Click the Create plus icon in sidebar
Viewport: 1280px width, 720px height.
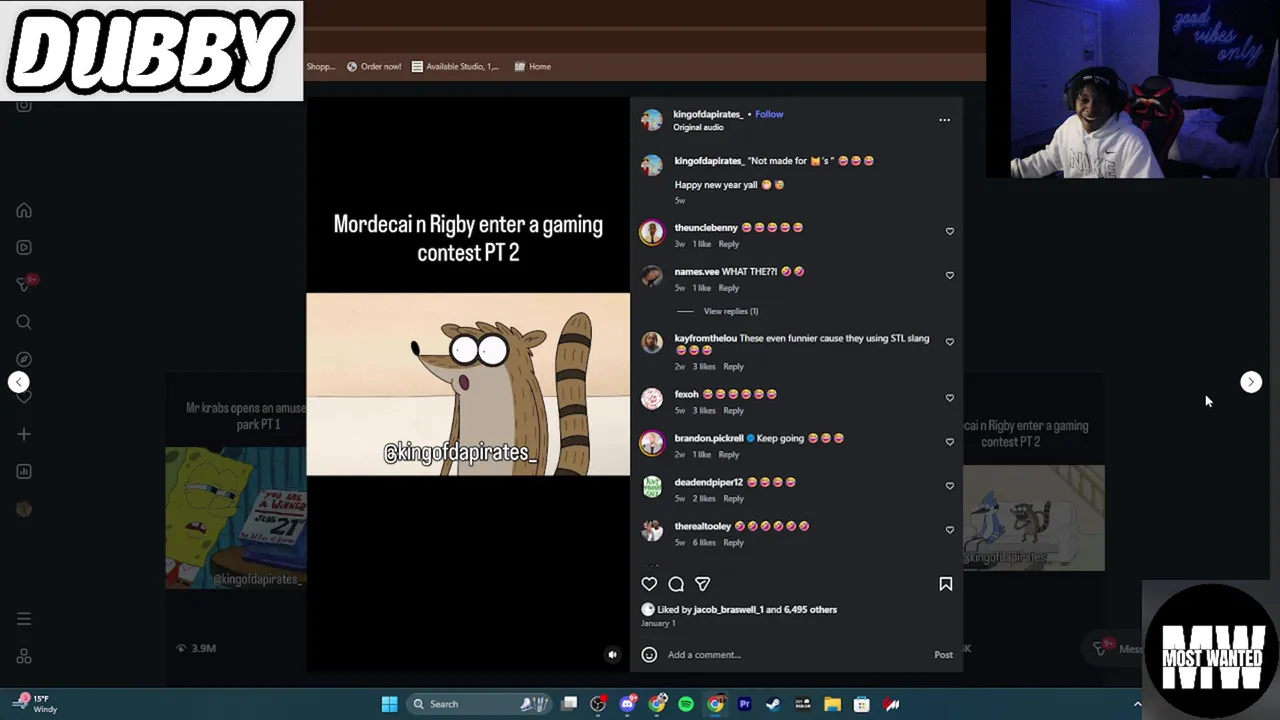point(24,434)
